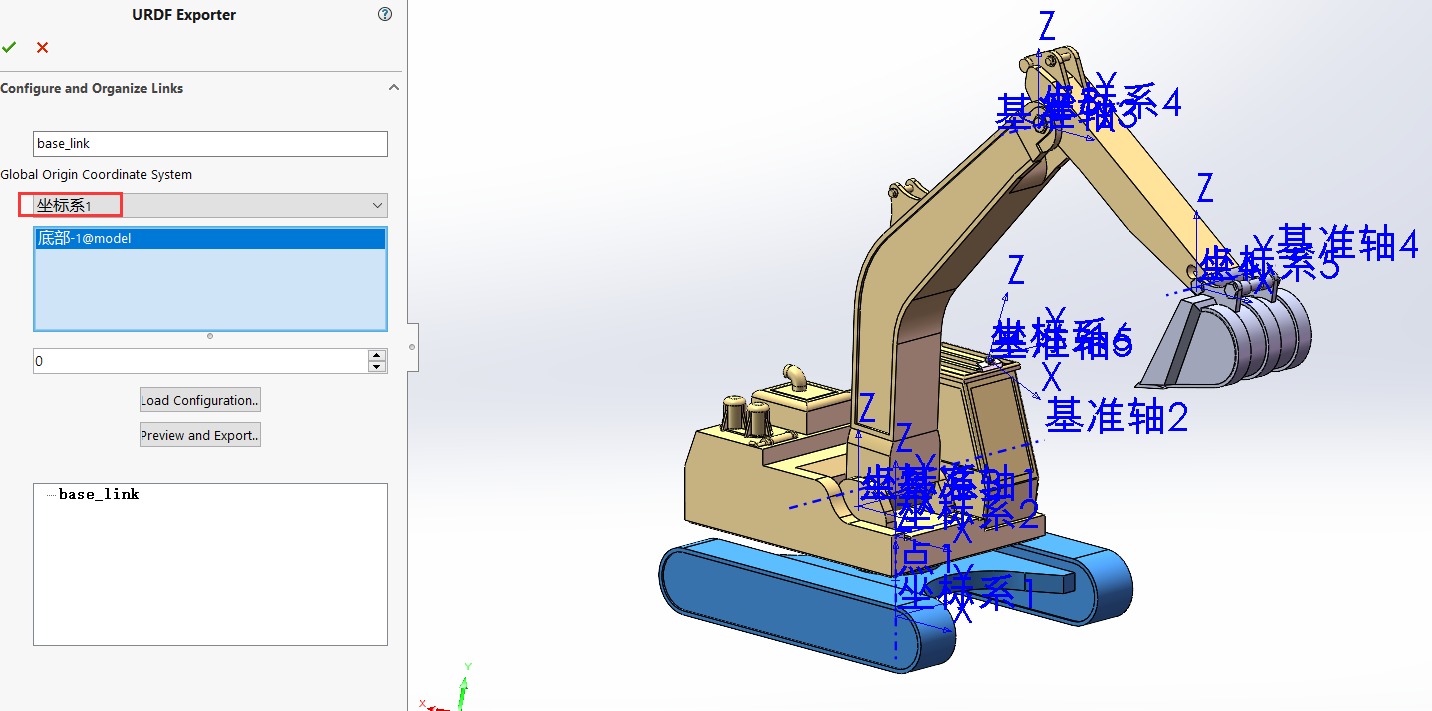Viewport: 1432px width, 711px height.
Task: Click the panel collapse handle on splitter
Action: pos(412,346)
